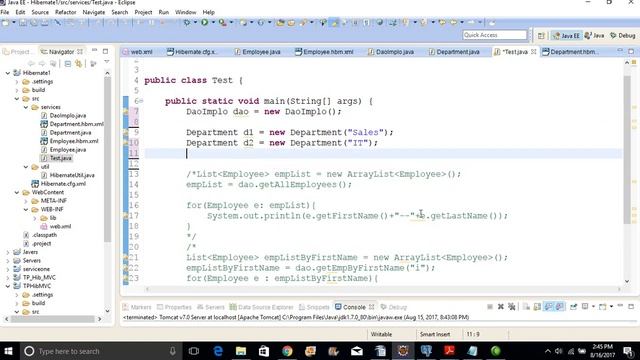
Task: Toggle Scroll Lock in Console toolbar
Action: [x=537, y=307]
